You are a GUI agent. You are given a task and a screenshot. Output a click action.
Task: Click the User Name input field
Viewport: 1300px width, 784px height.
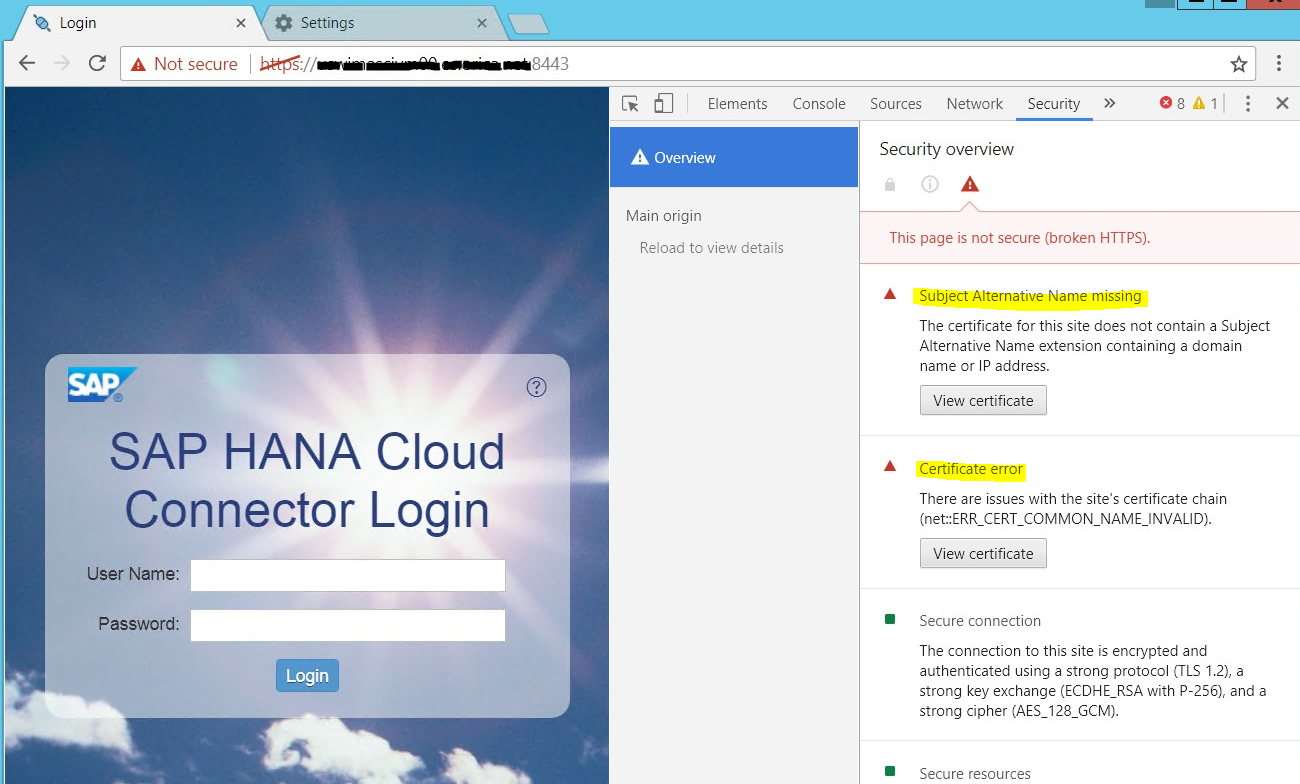pyautogui.click(x=348, y=575)
